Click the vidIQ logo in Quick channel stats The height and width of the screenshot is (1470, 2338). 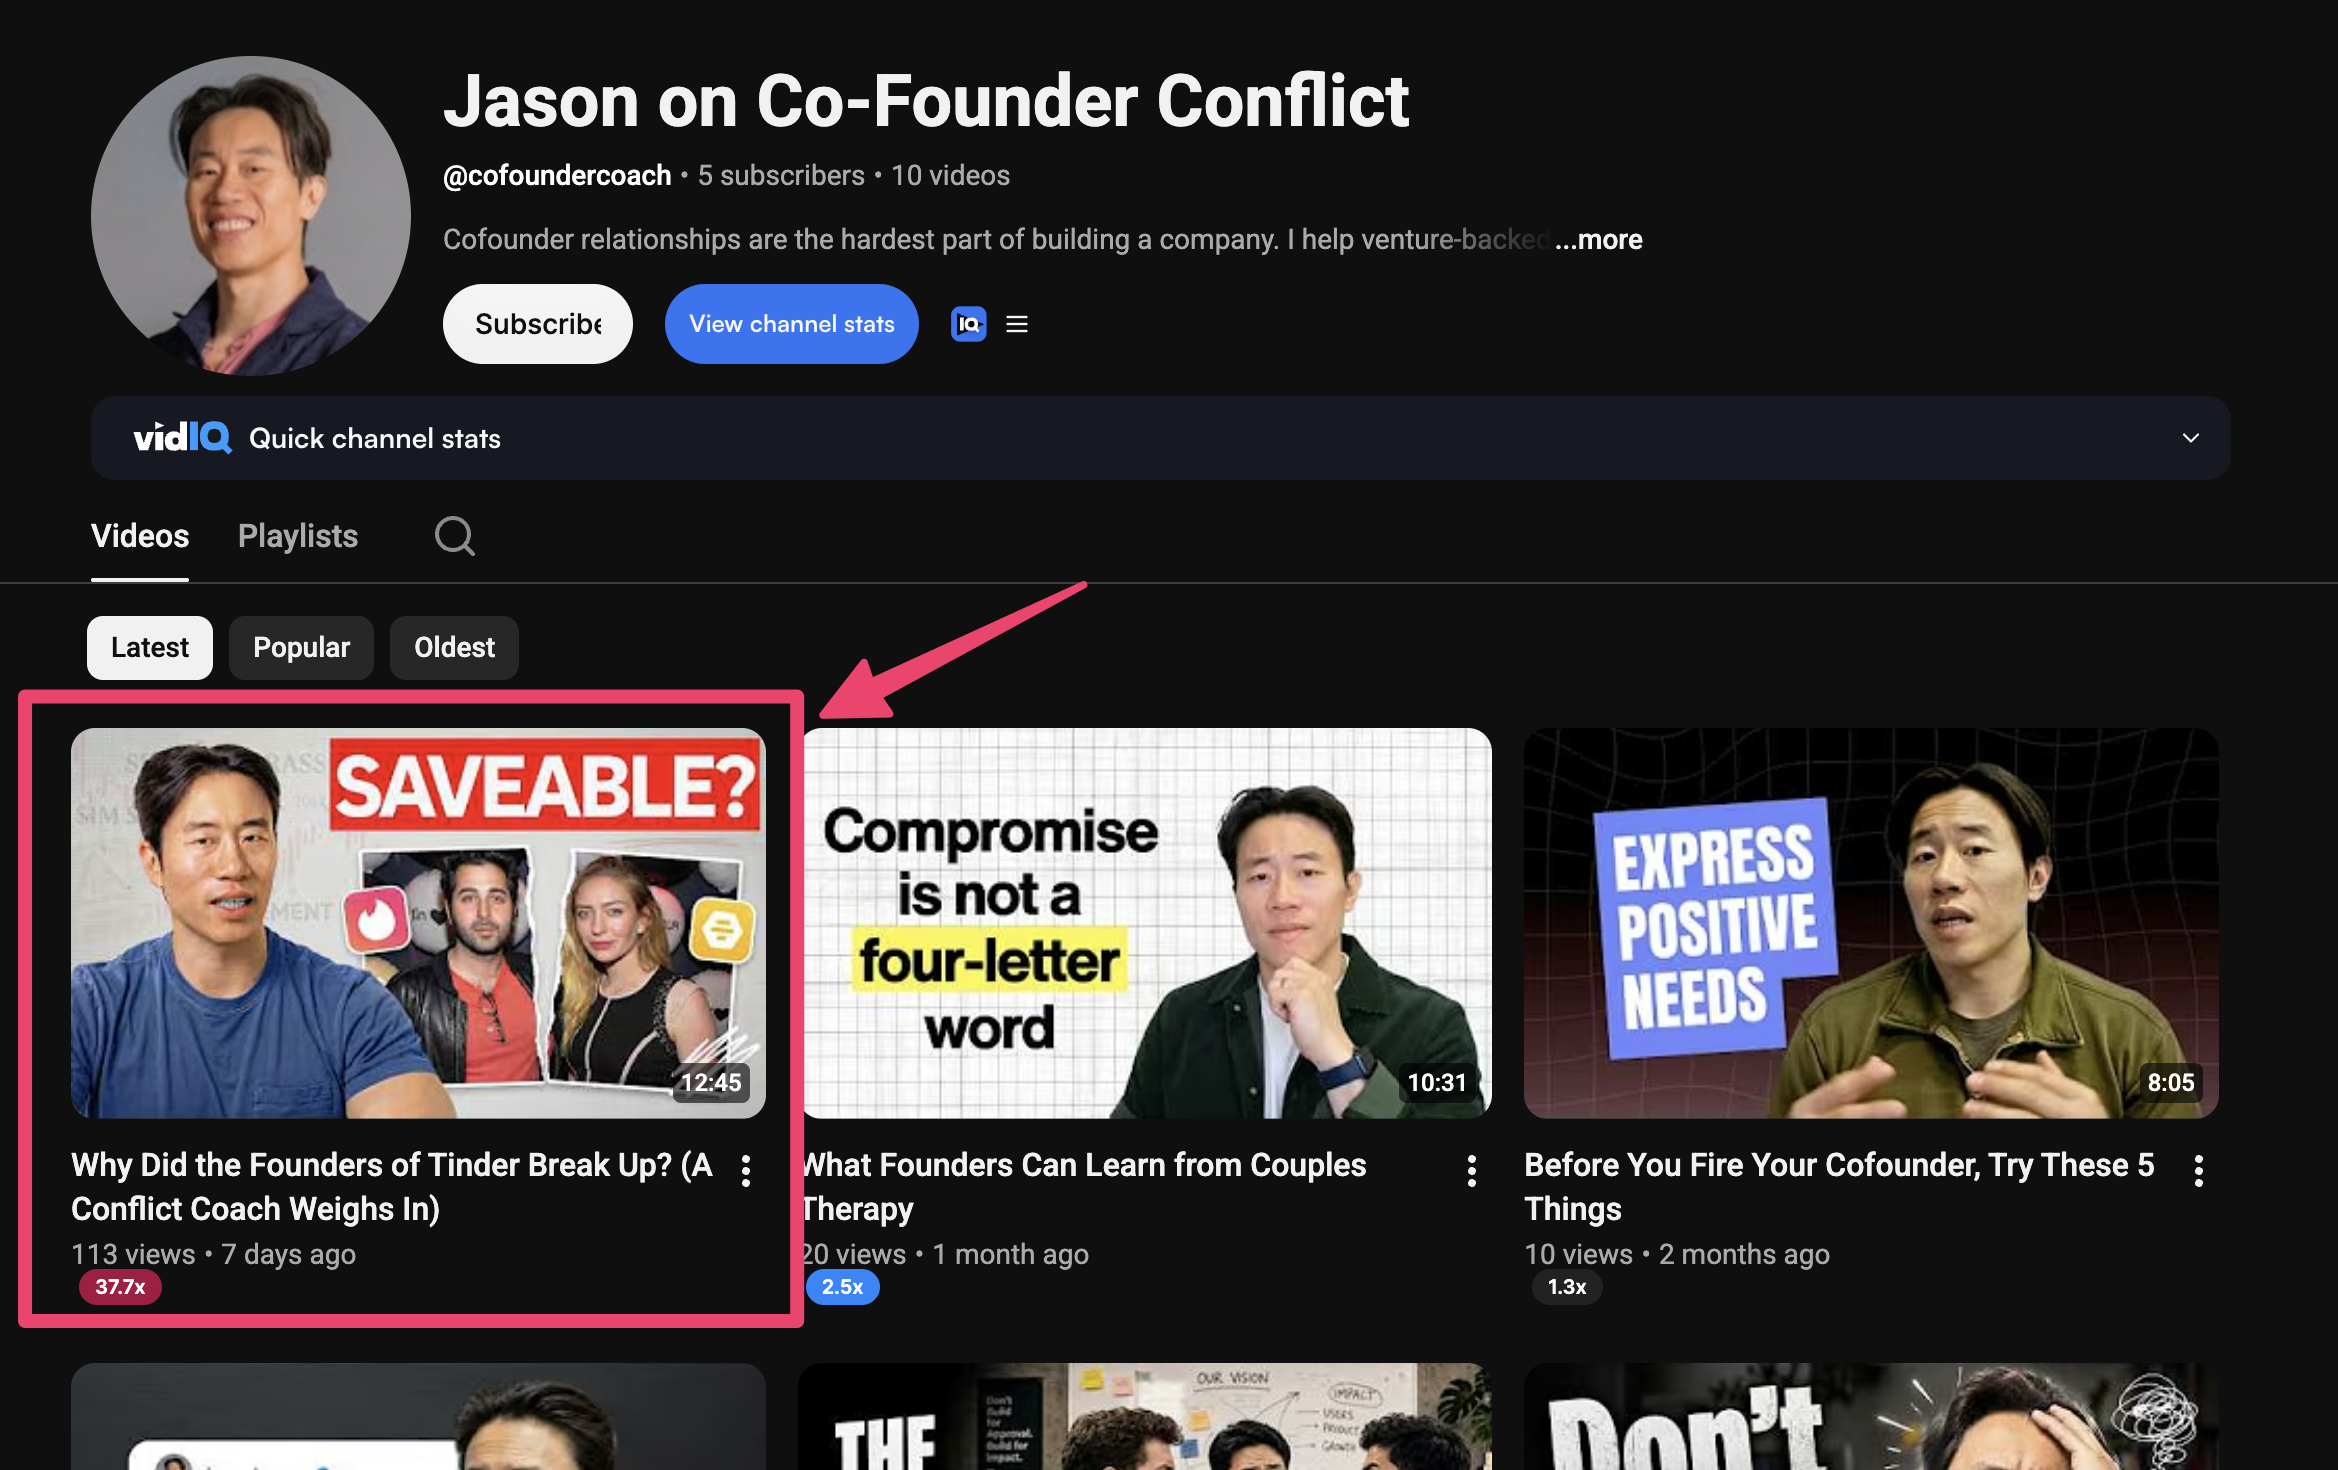[183, 438]
